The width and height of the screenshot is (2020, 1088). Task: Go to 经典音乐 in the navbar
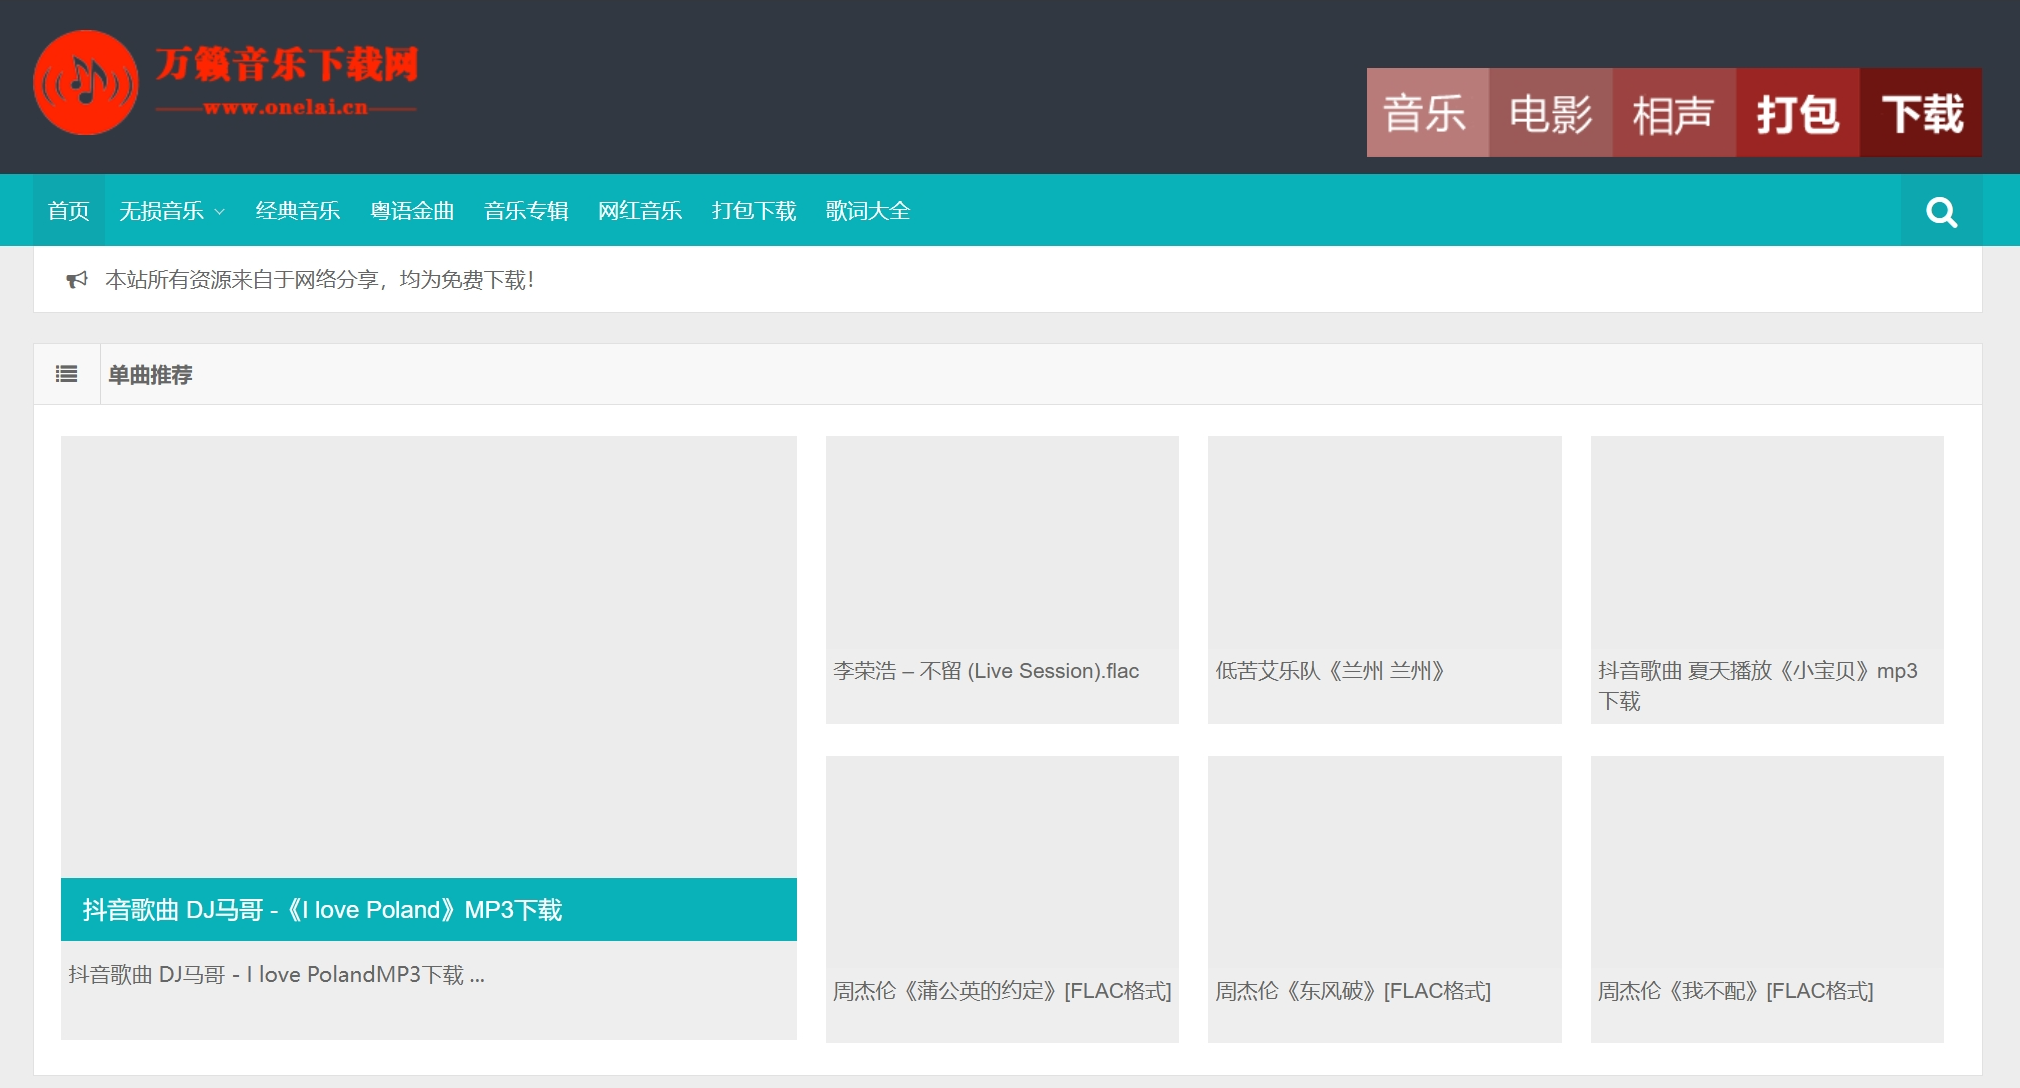tap(298, 211)
